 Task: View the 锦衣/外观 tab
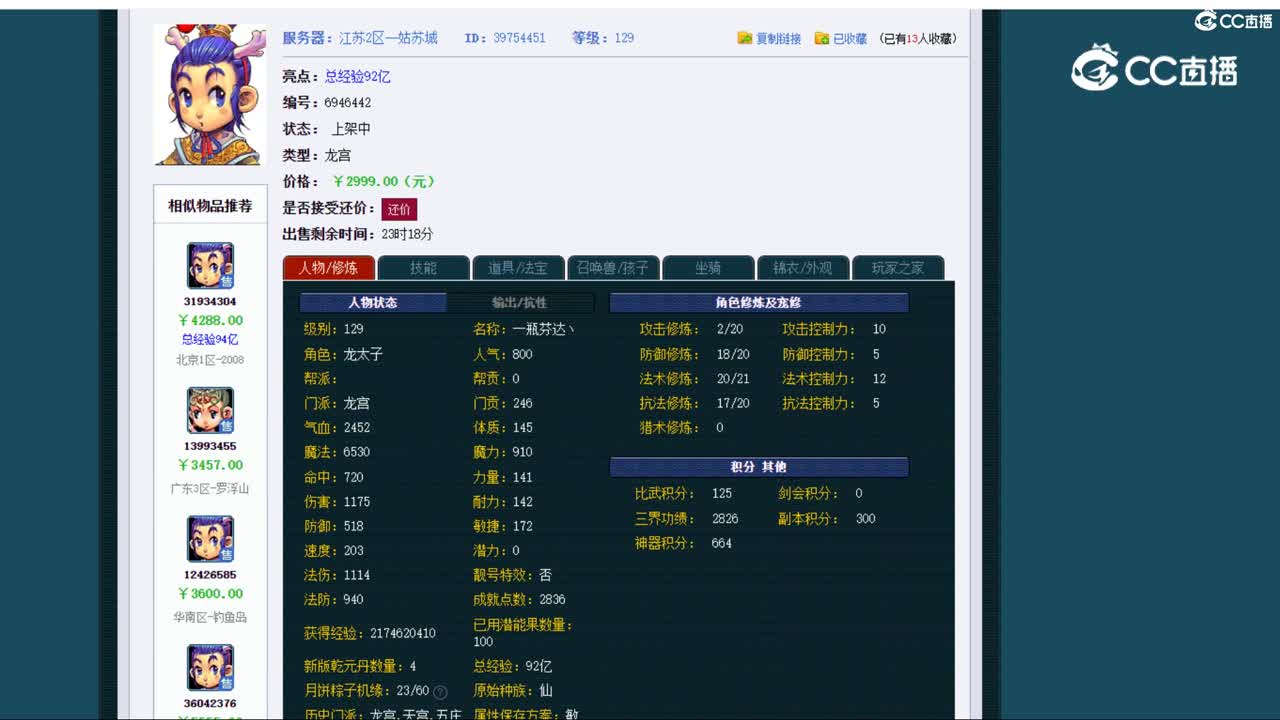pos(802,267)
